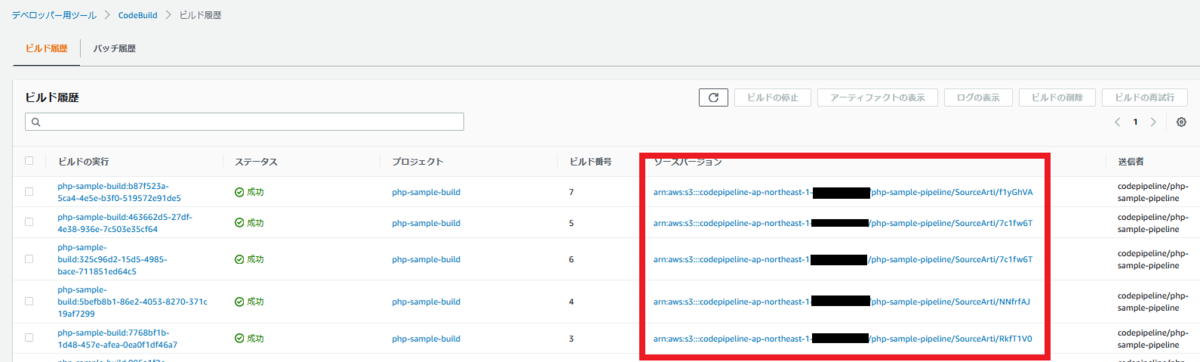Screen dimensions: 1200x362
Task: Select checkbox for build 325c96d2 row
Action: pos(29,259)
